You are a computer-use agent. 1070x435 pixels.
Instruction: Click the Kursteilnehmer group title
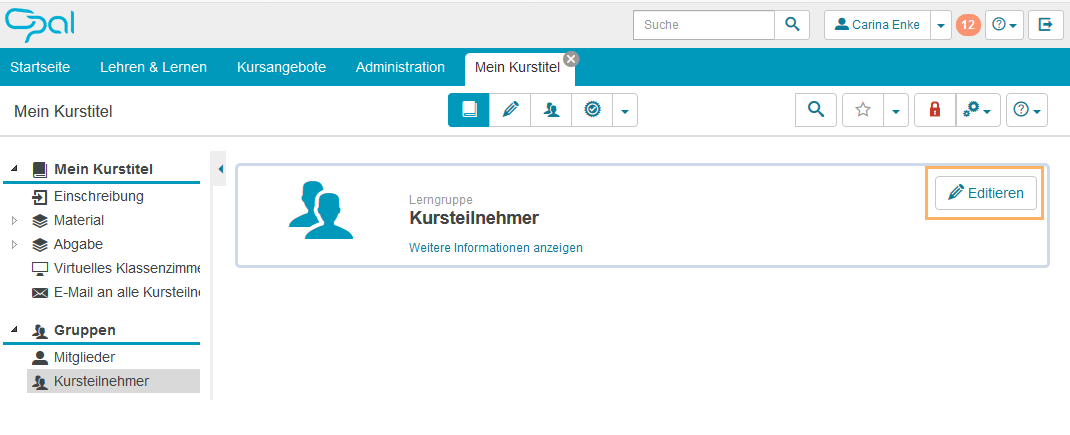(474, 219)
